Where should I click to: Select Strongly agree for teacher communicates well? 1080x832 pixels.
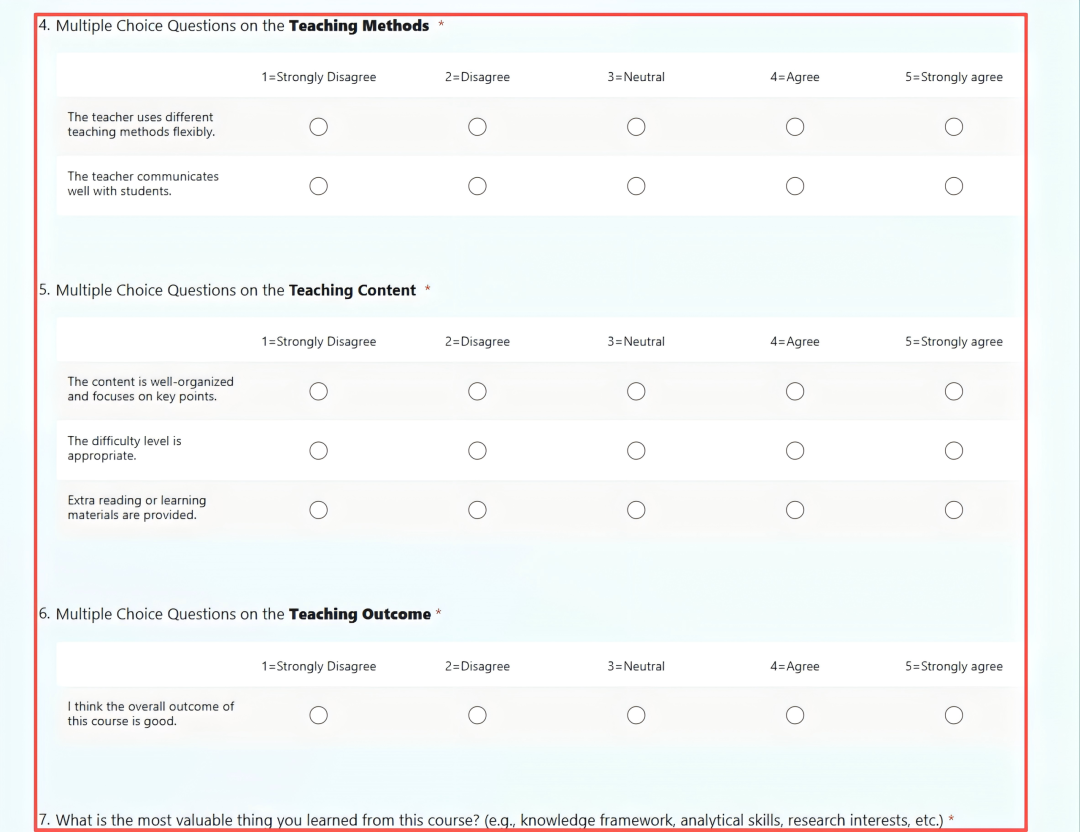click(x=954, y=186)
